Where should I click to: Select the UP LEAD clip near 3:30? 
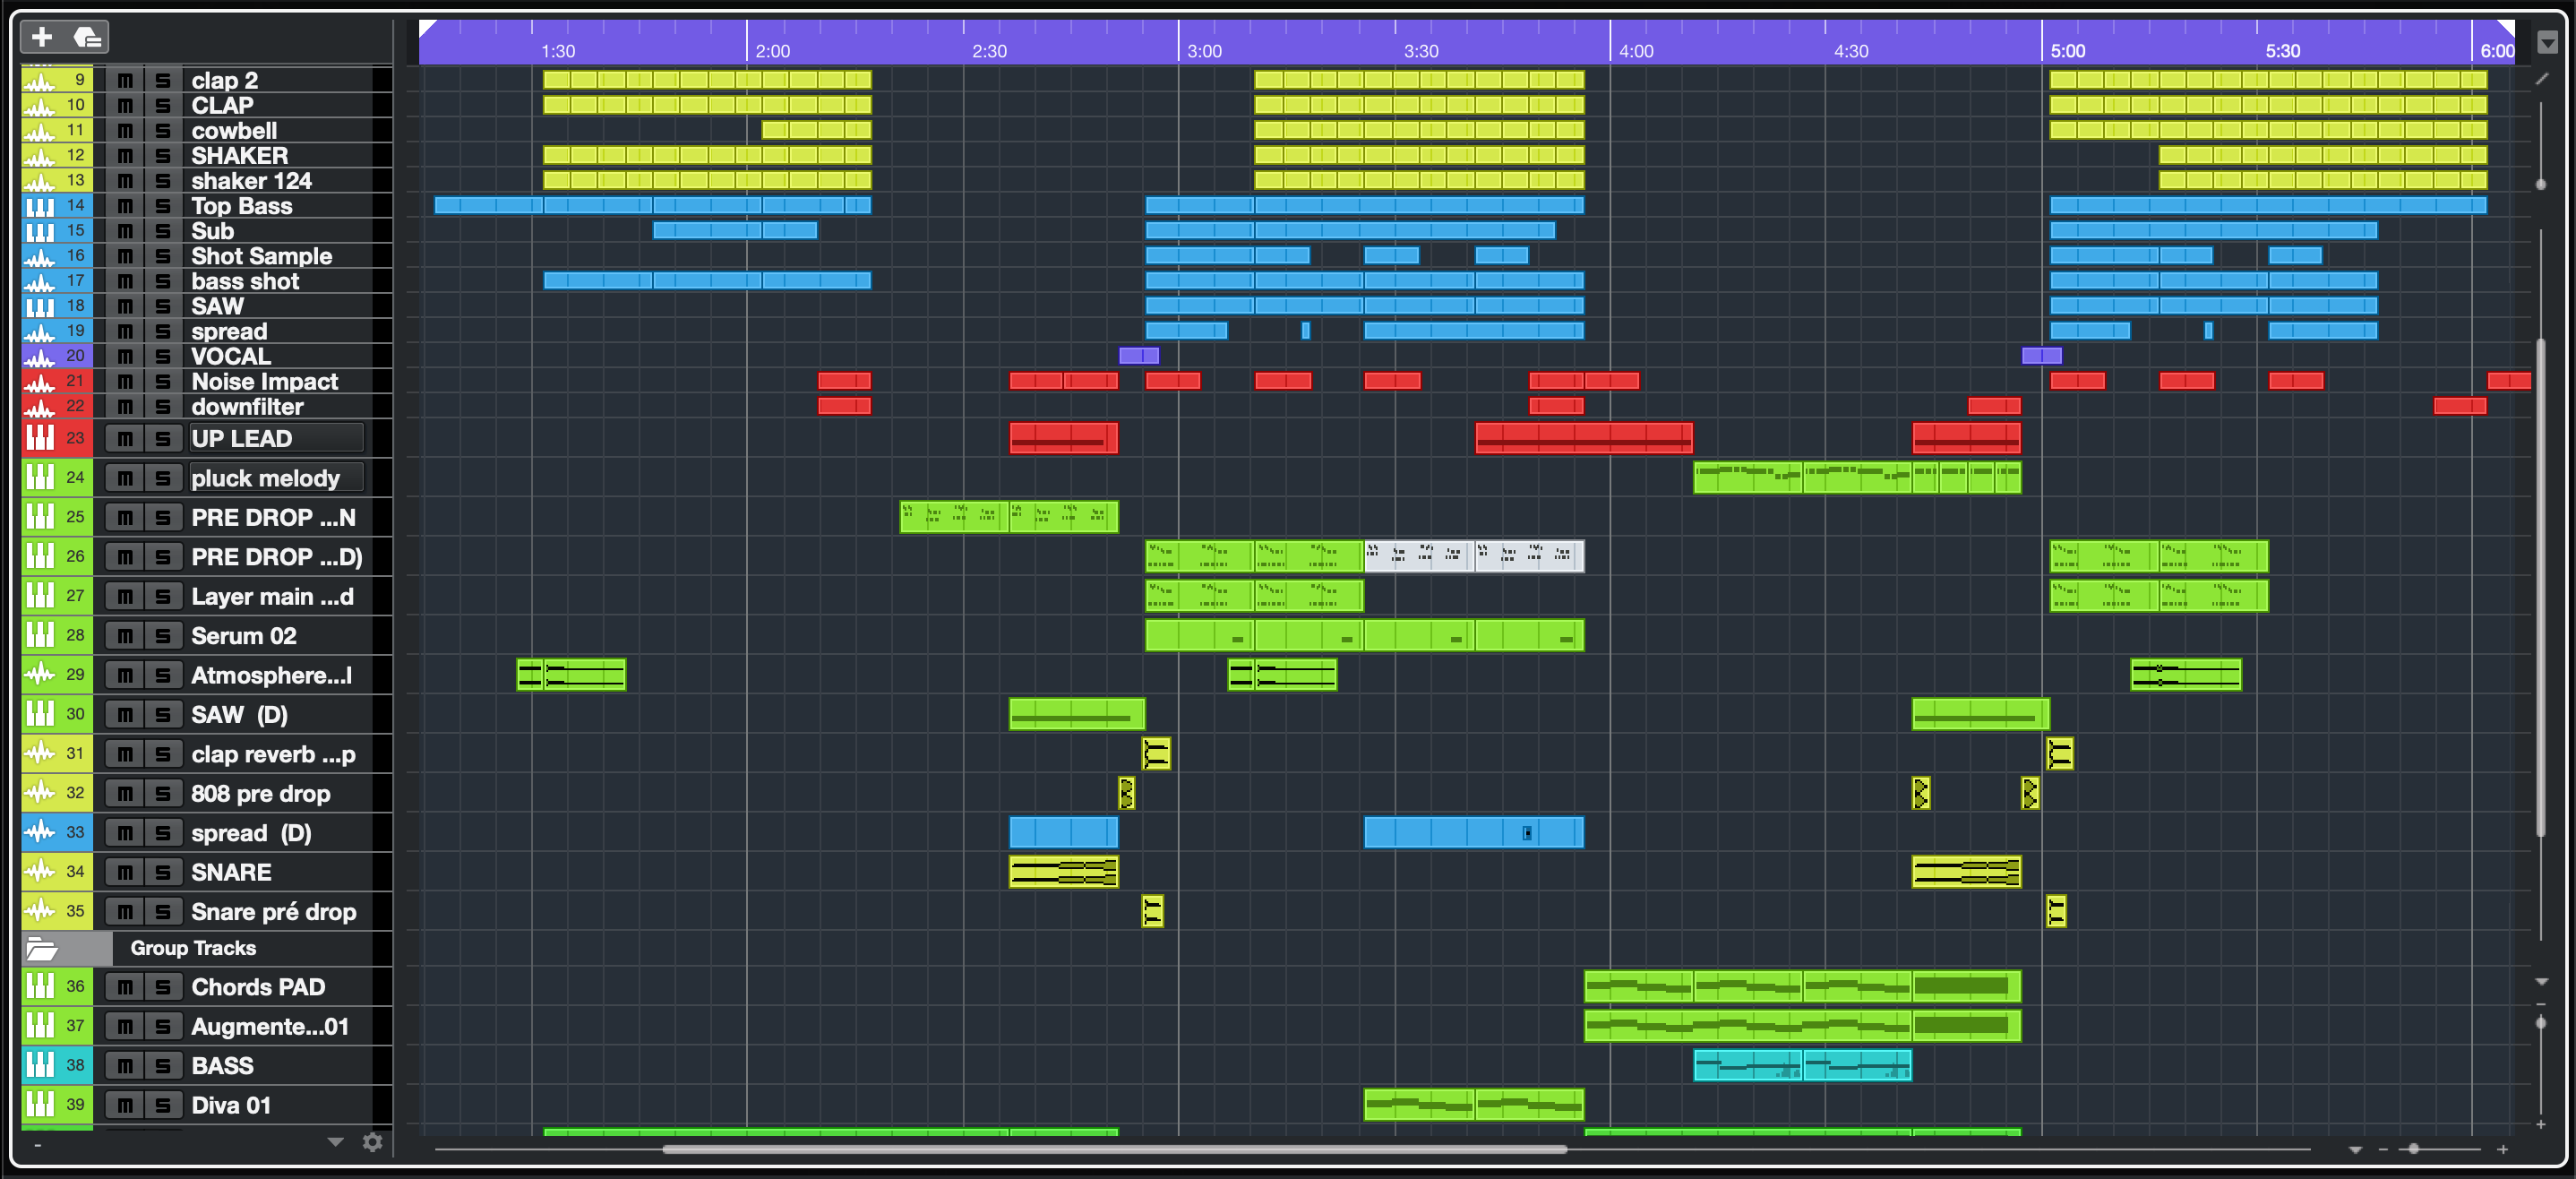[x=1584, y=438]
